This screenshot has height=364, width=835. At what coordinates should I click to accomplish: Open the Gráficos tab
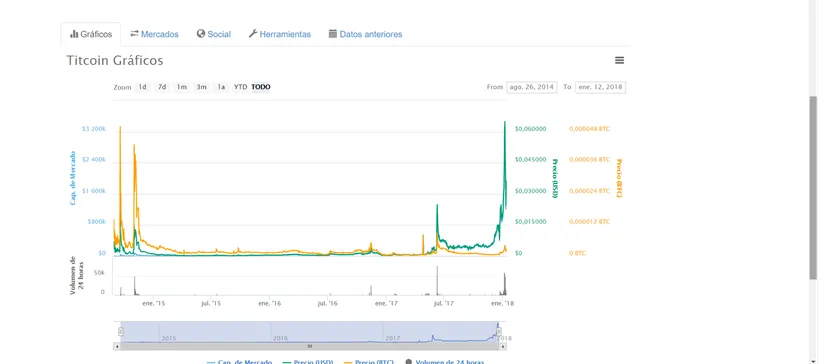(91, 34)
